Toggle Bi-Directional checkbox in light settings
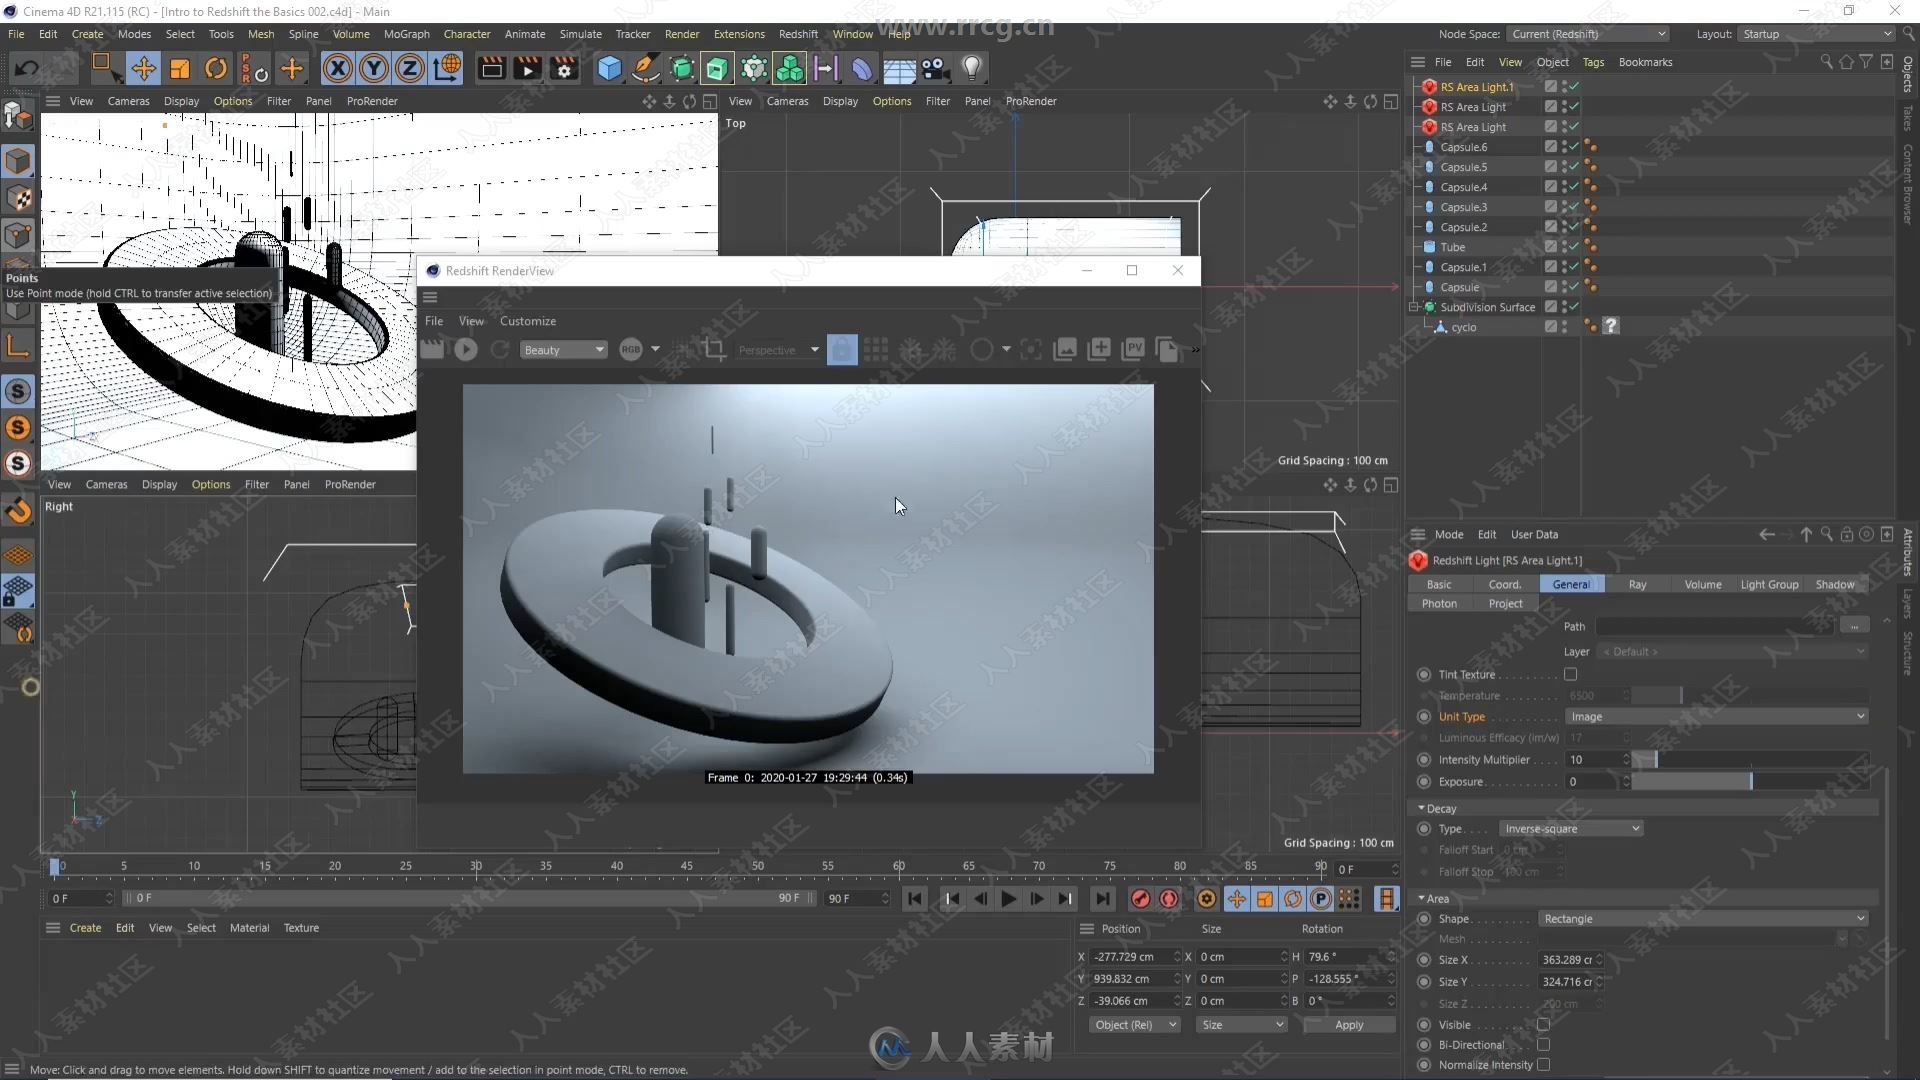 pos(1542,1043)
